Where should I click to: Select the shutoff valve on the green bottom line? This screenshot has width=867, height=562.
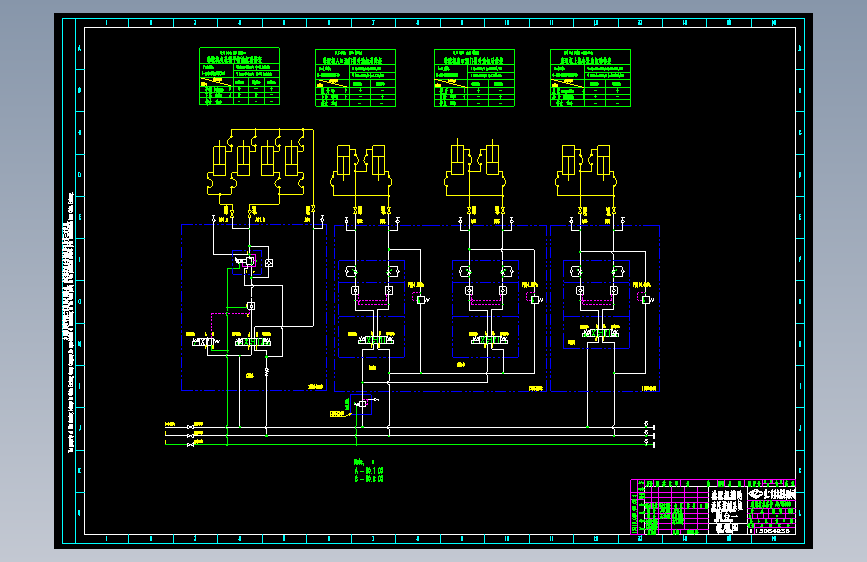coord(190,444)
